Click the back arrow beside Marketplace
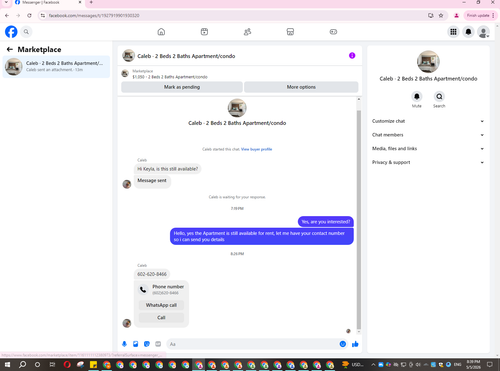This screenshot has width=500, height=371. (x=10, y=49)
